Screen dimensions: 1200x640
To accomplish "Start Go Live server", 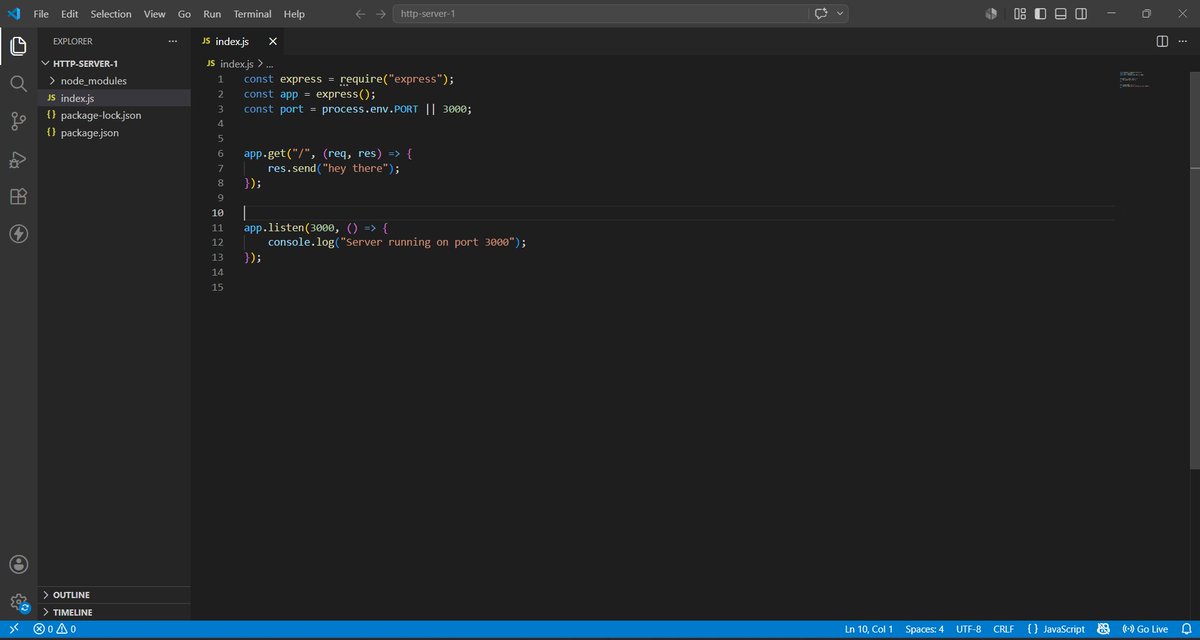I will (1145, 629).
